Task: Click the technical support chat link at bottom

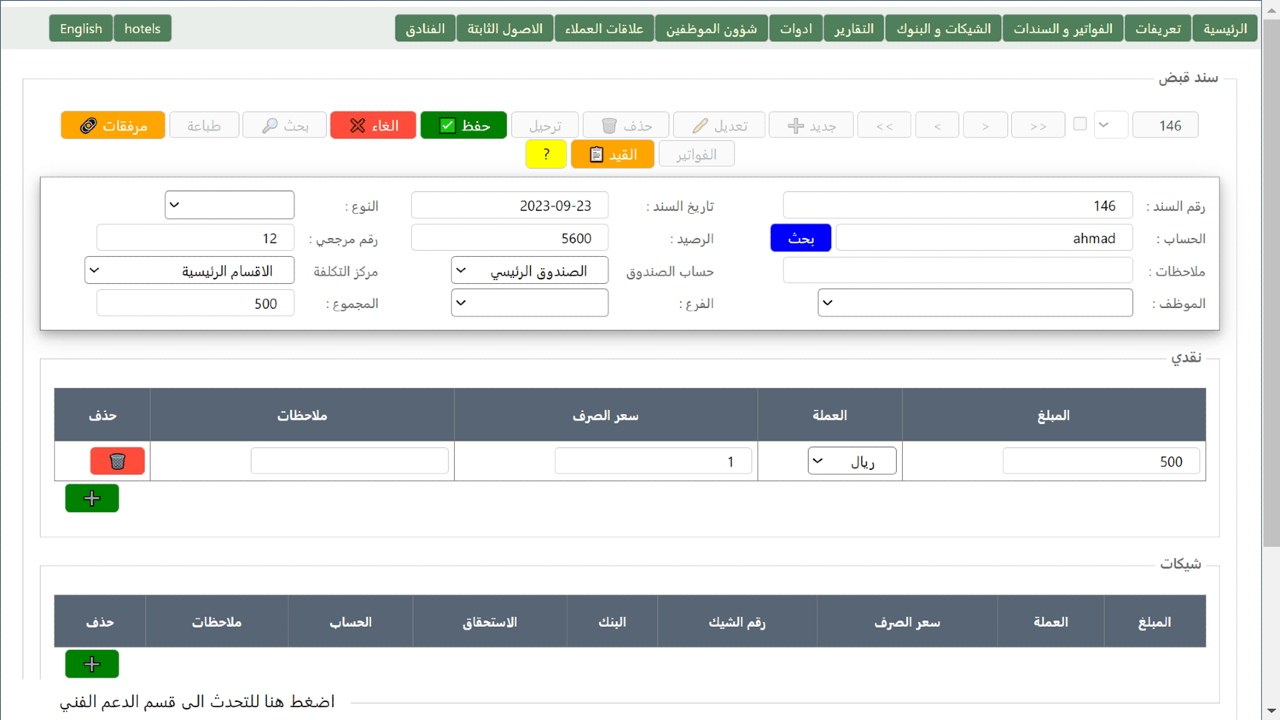Action: pyautogui.click(x=197, y=702)
